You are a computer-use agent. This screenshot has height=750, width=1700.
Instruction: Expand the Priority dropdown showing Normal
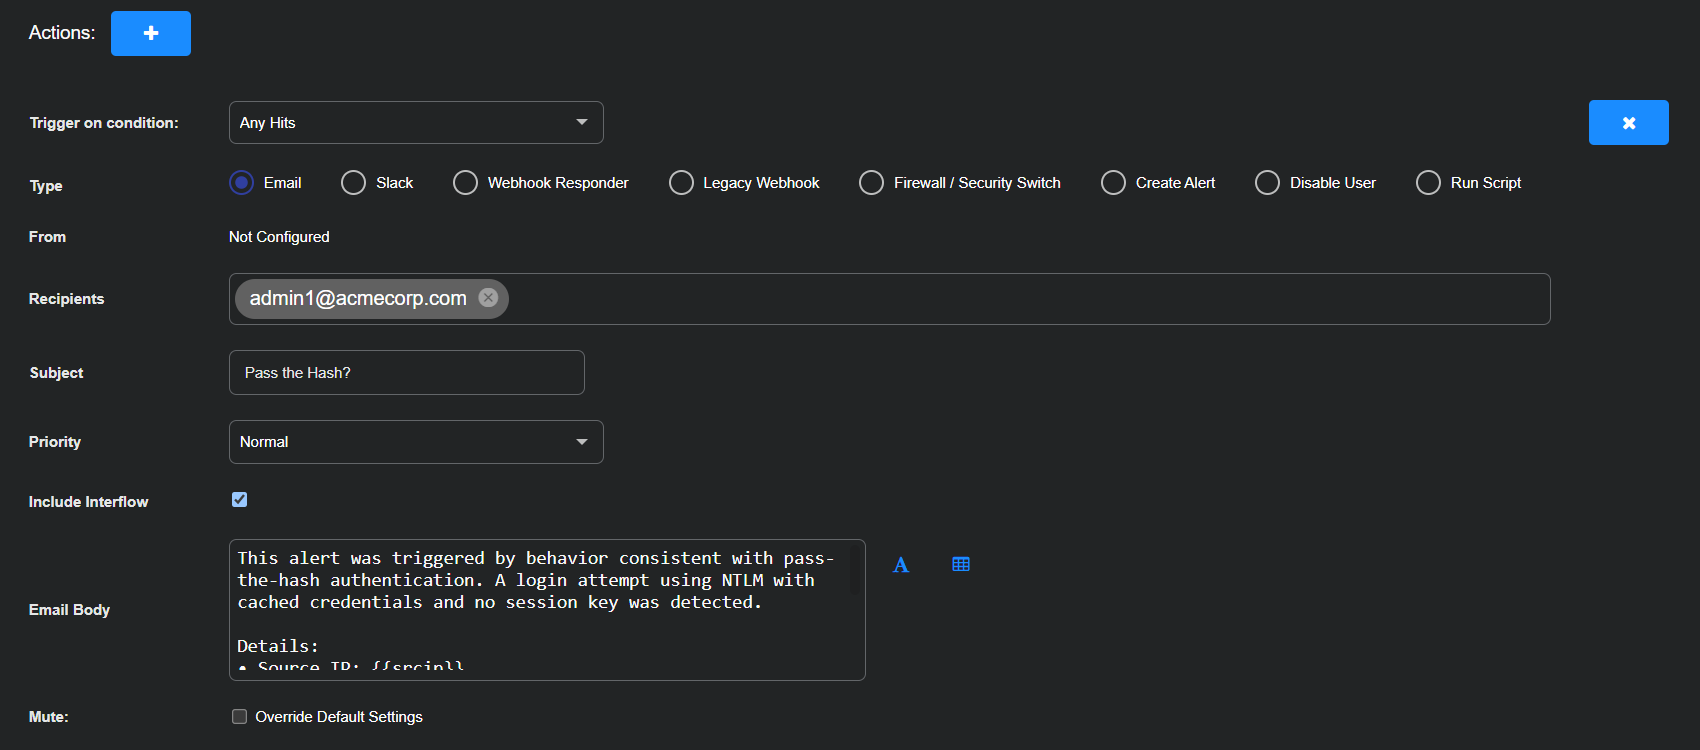pyautogui.click(x=416, y=442)
